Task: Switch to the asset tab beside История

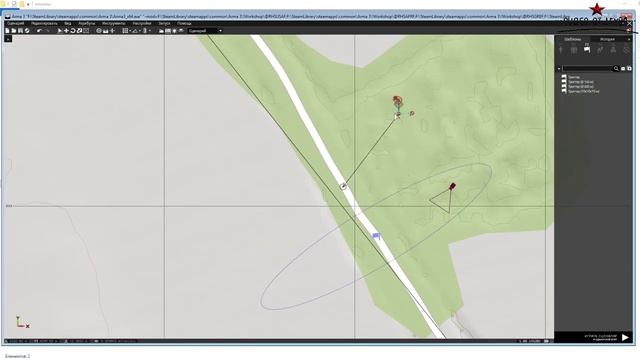Action: click(x=573, y=39)
